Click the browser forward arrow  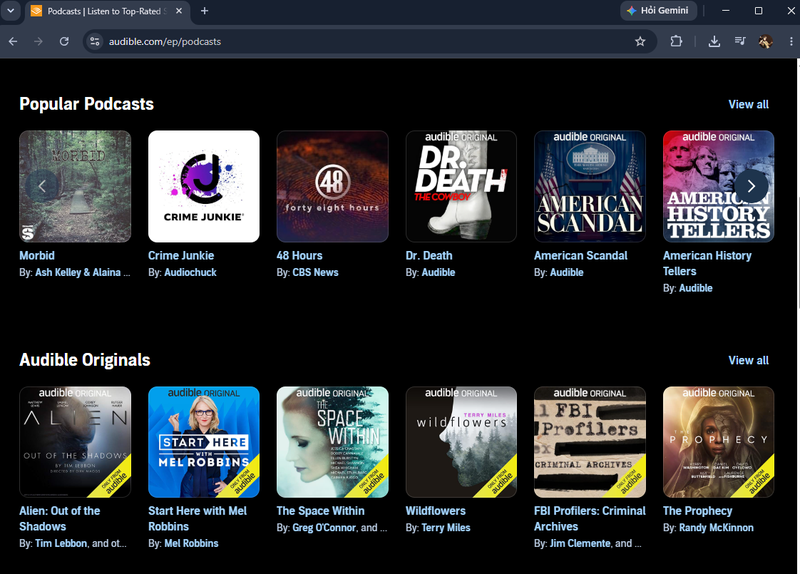coord(38,41)
